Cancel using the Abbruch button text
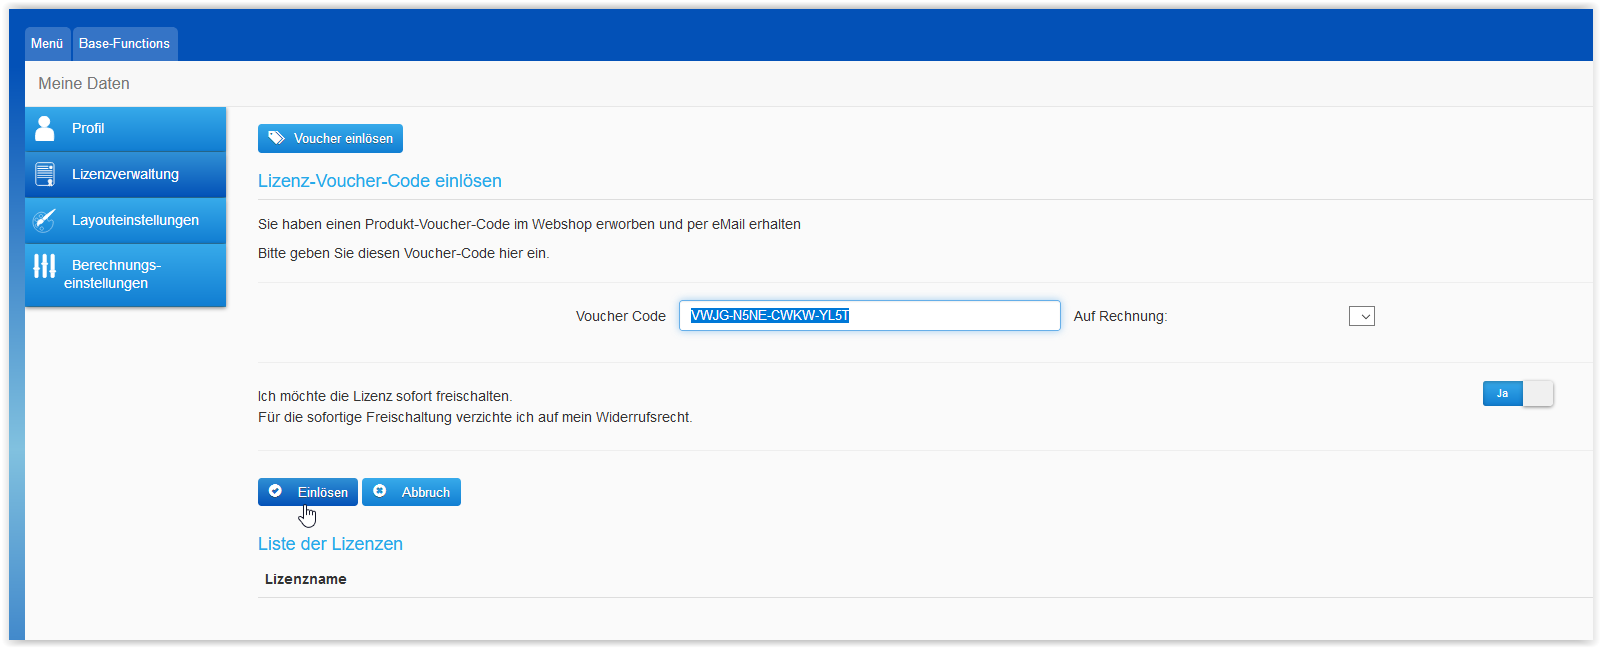Screen dimensions: 1601x648 tap(425, 492)
